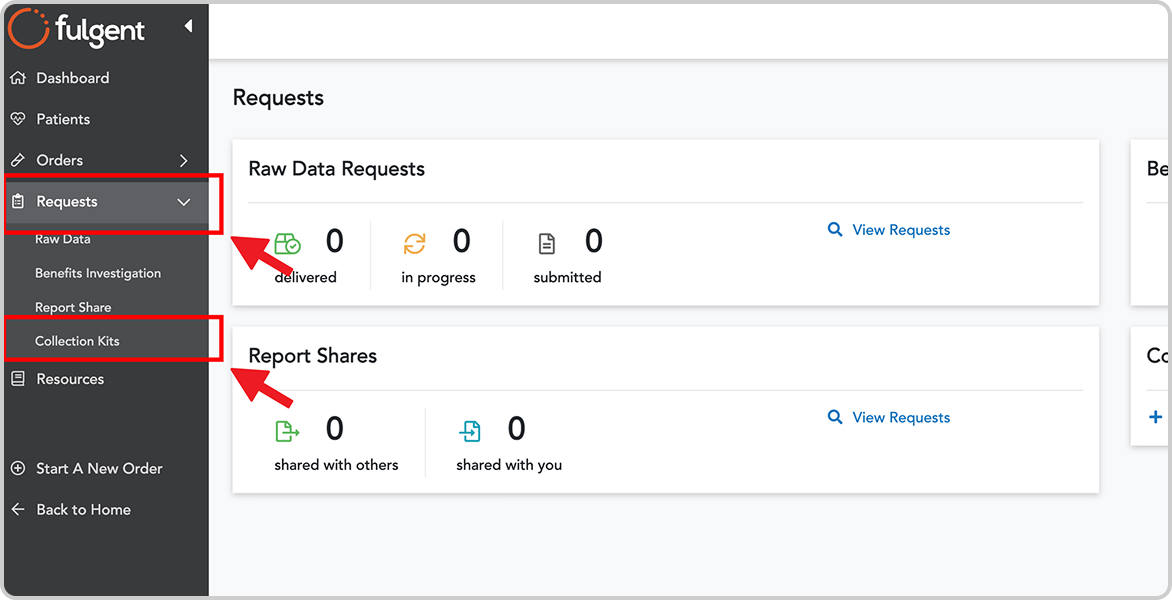The height and width of the screenshot is (600, 1172).
Task: Select Benefits Investigation from the sidebar
Action: click(98, 272)
